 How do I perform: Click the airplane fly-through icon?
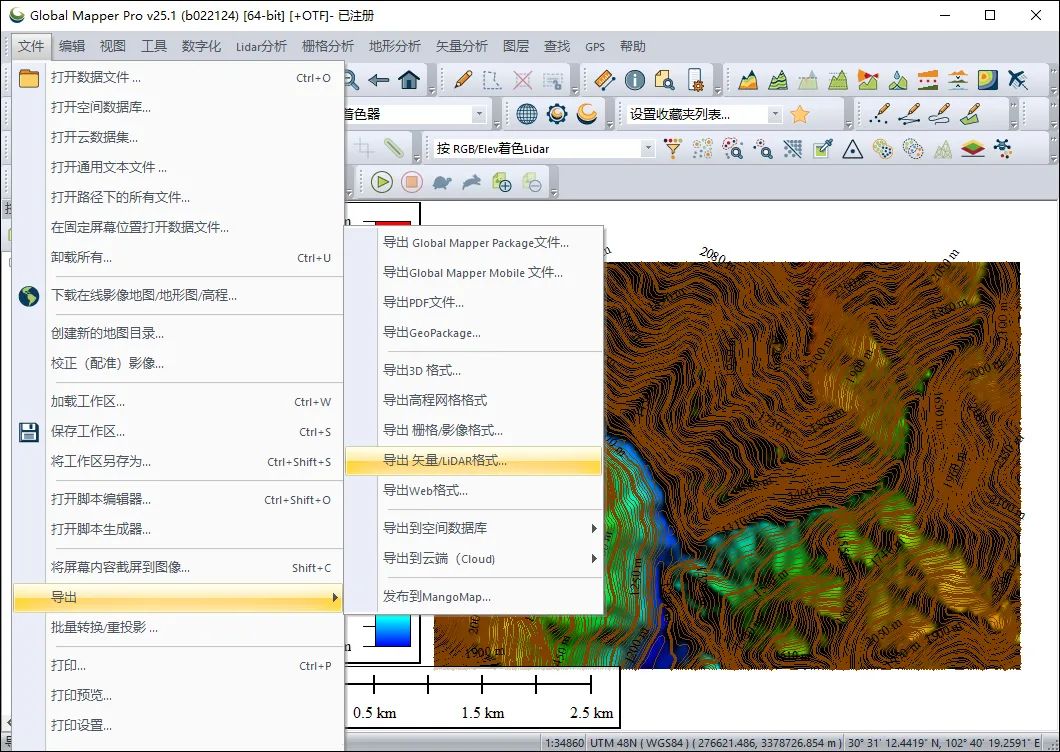click(1017, 80)
